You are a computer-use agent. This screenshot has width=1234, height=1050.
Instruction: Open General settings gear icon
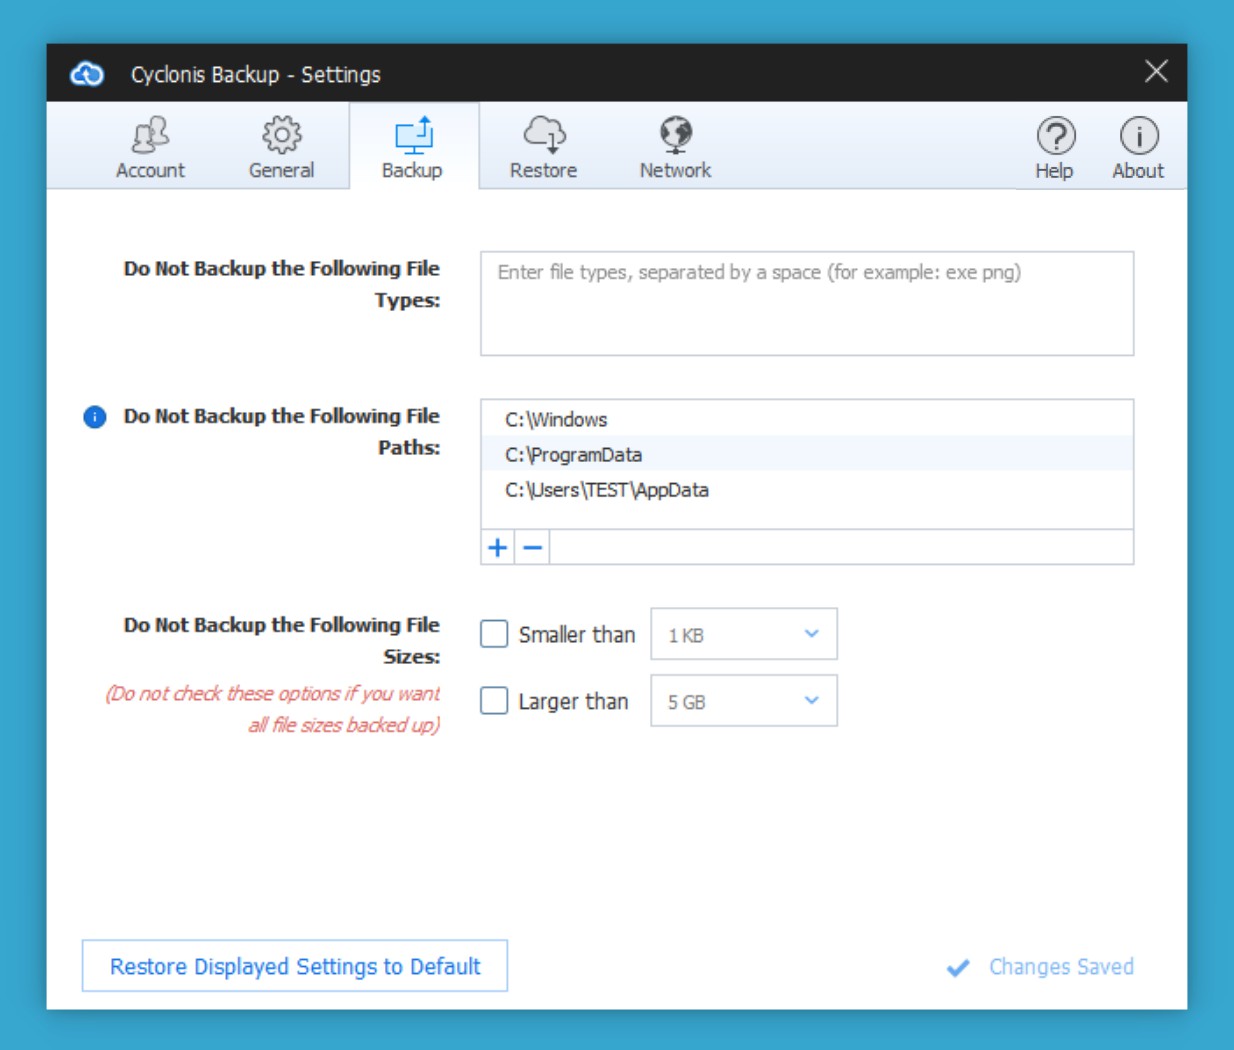pos(281,135)
